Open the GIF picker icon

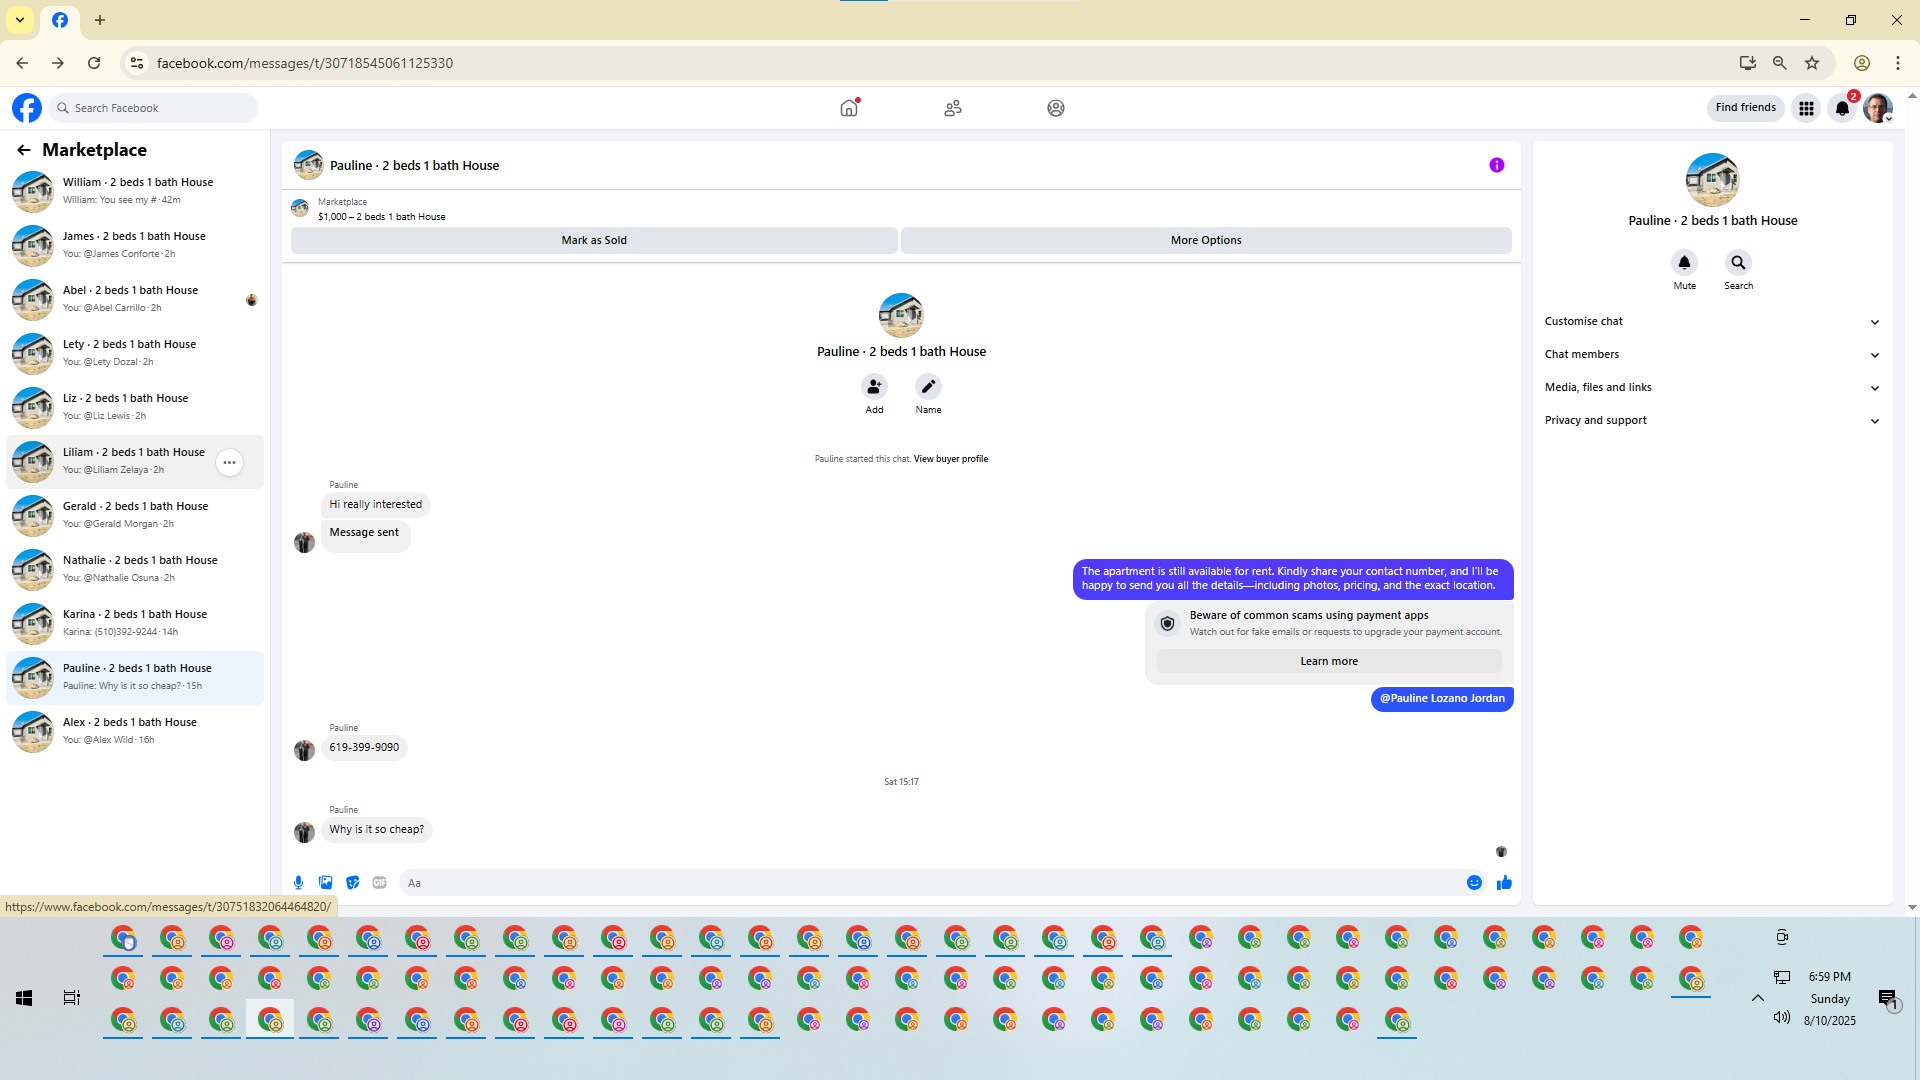pos(379,883)
